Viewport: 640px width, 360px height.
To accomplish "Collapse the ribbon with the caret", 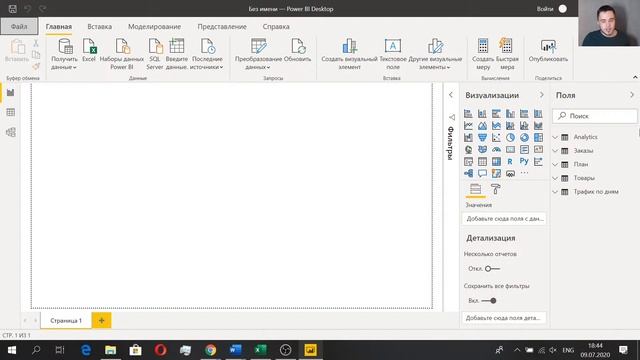I will [x=635, y=77].
